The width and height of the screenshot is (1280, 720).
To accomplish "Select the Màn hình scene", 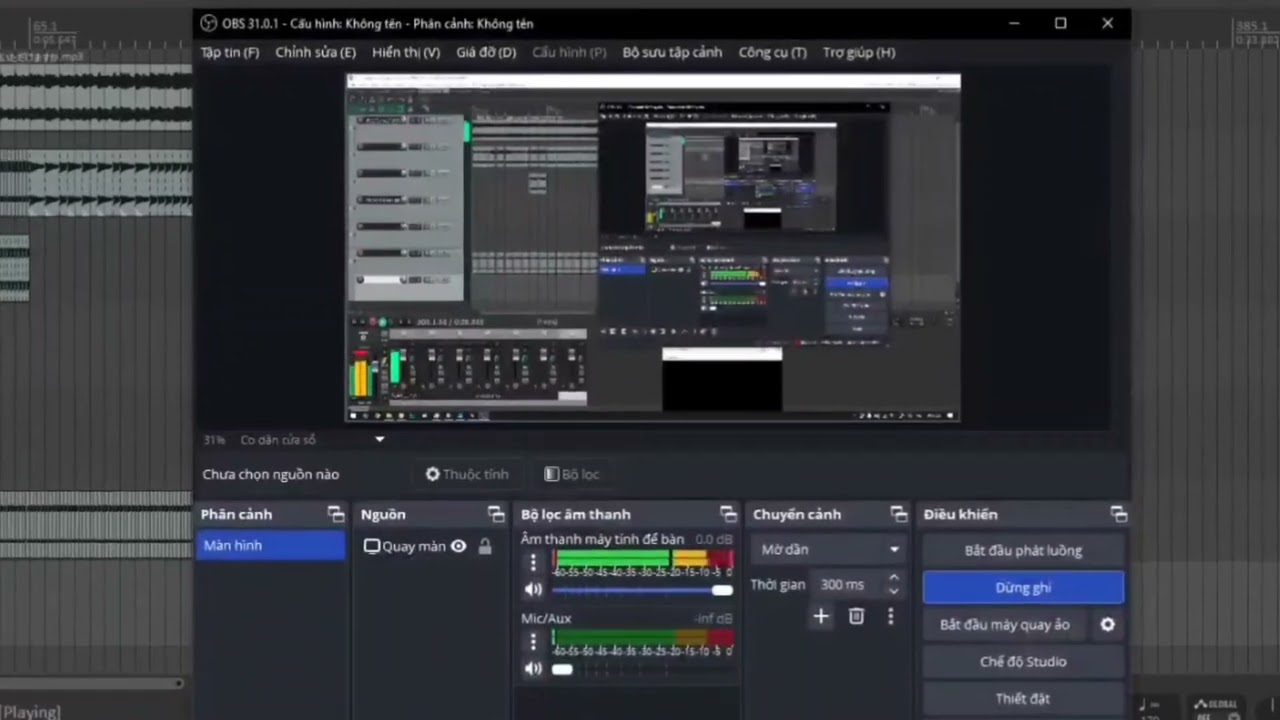I will point(271,545).
